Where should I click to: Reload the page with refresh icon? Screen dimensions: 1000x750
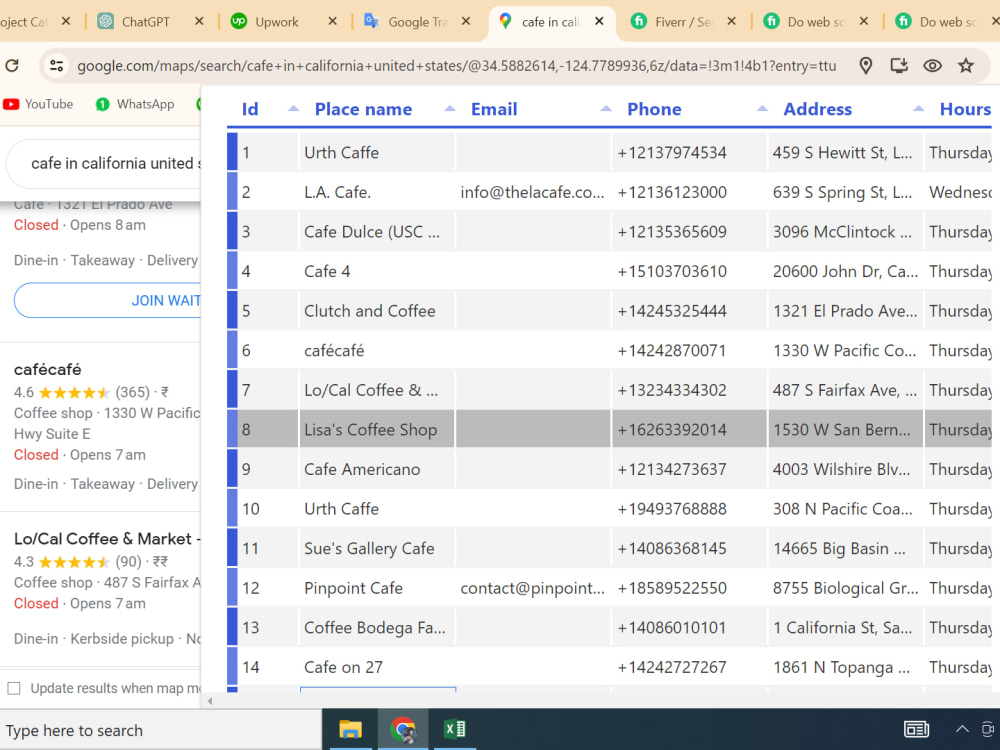click(x=12, y=65)
